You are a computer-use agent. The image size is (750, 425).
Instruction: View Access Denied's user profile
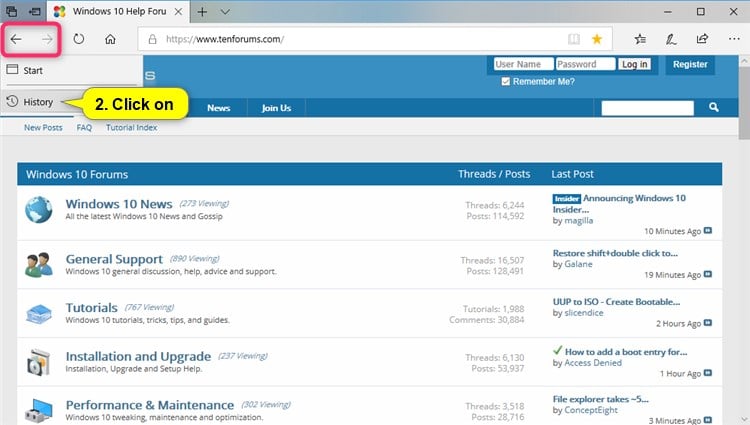pyautogui.click(x=593, y=363)
